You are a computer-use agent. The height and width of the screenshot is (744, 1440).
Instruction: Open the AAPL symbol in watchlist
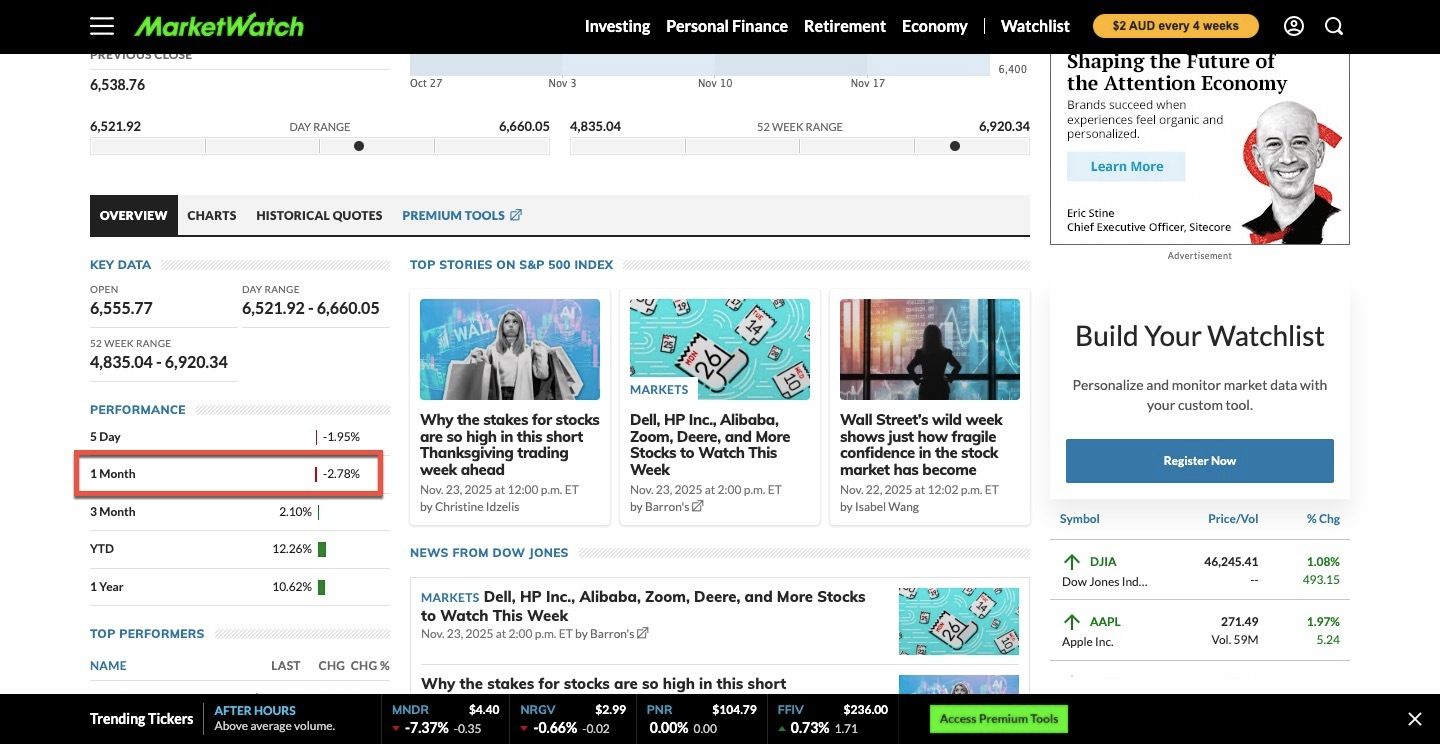pos(1105,622)
